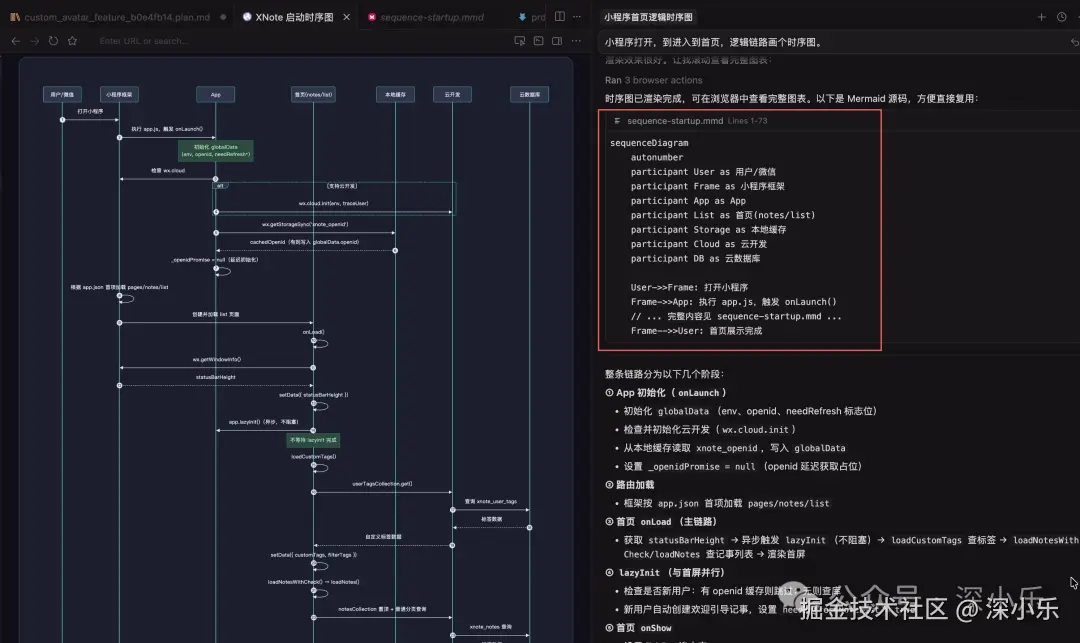Image resolution: width=1080 pixels, height=643 pixels.
Task: Toggle the pin icon on the prd tab
Action: [x=521, y=16]
